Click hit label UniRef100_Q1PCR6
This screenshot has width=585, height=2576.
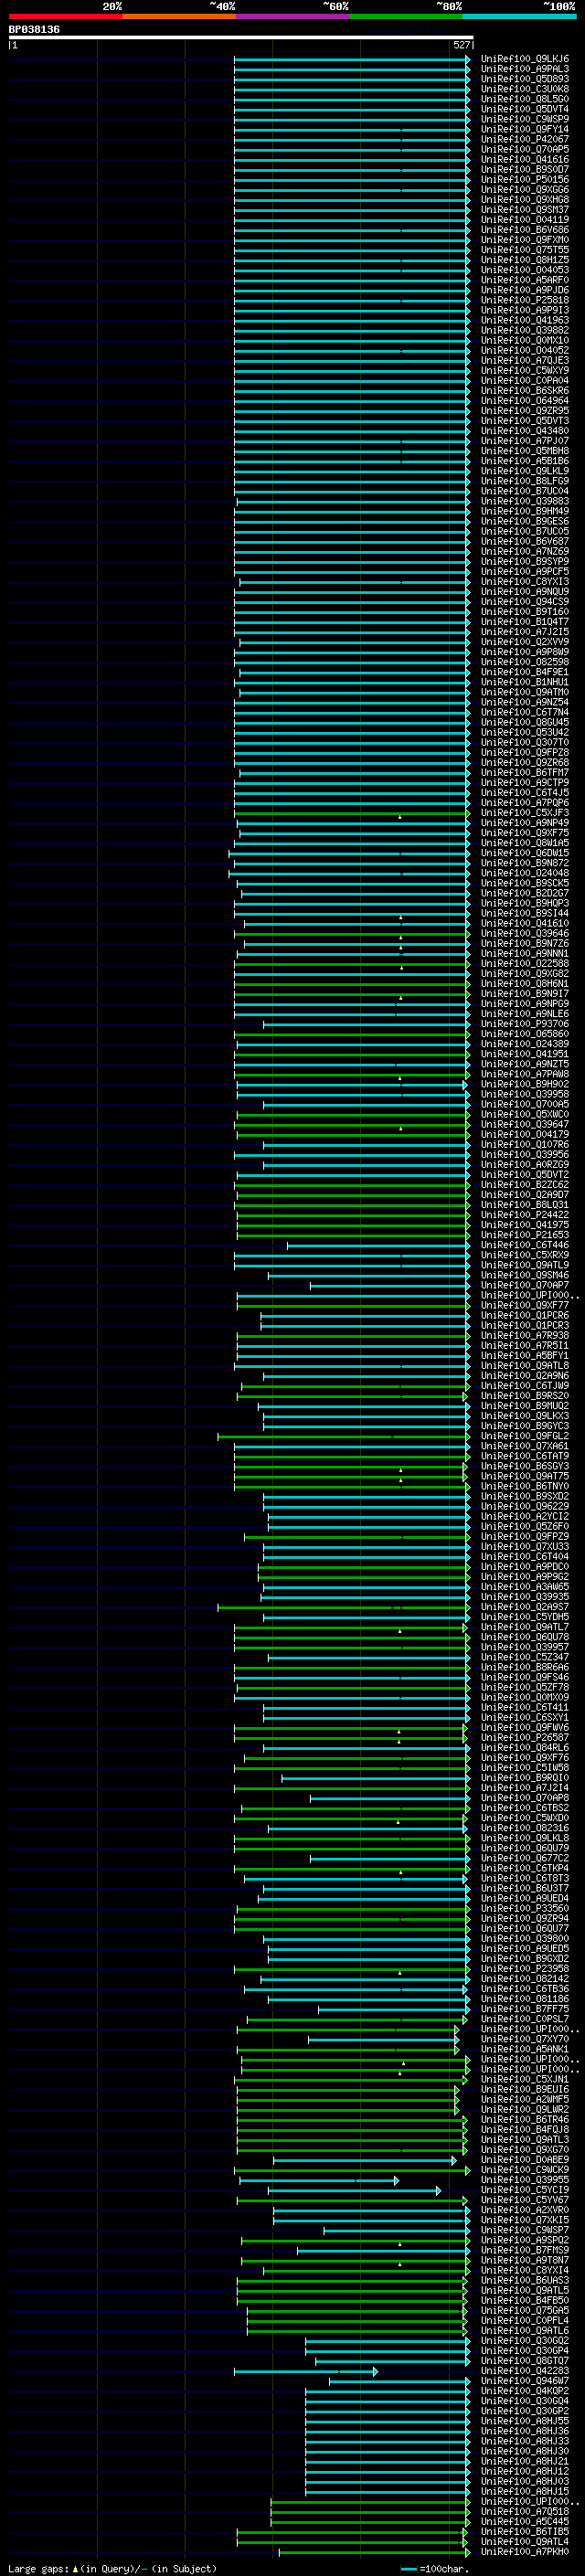525,1315
